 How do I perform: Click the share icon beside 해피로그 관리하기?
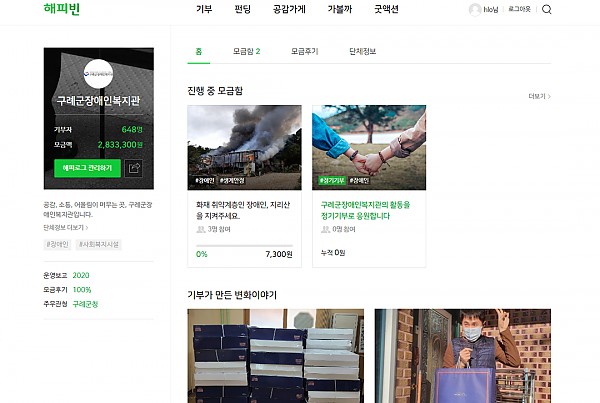pyautogui.click(x=134, y=168)
